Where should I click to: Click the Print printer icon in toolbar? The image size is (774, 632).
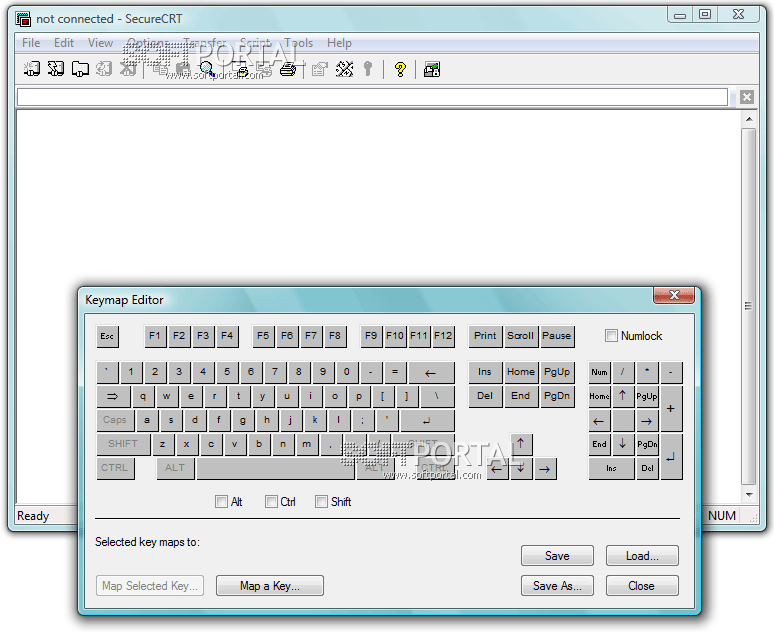(288, 69)
